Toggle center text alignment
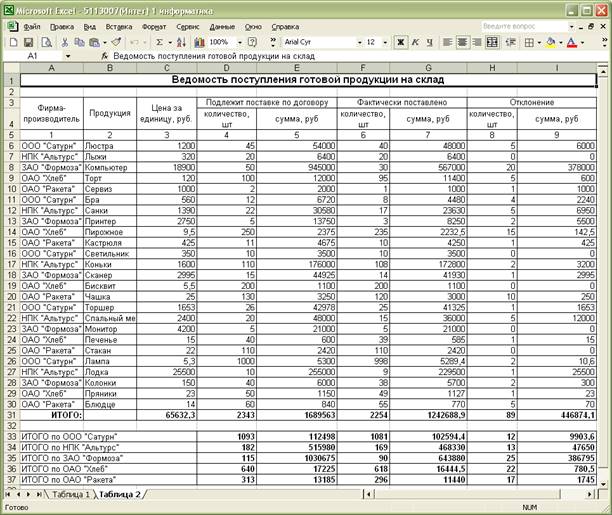This screenshot has width=612, height=515. (462, 42)
